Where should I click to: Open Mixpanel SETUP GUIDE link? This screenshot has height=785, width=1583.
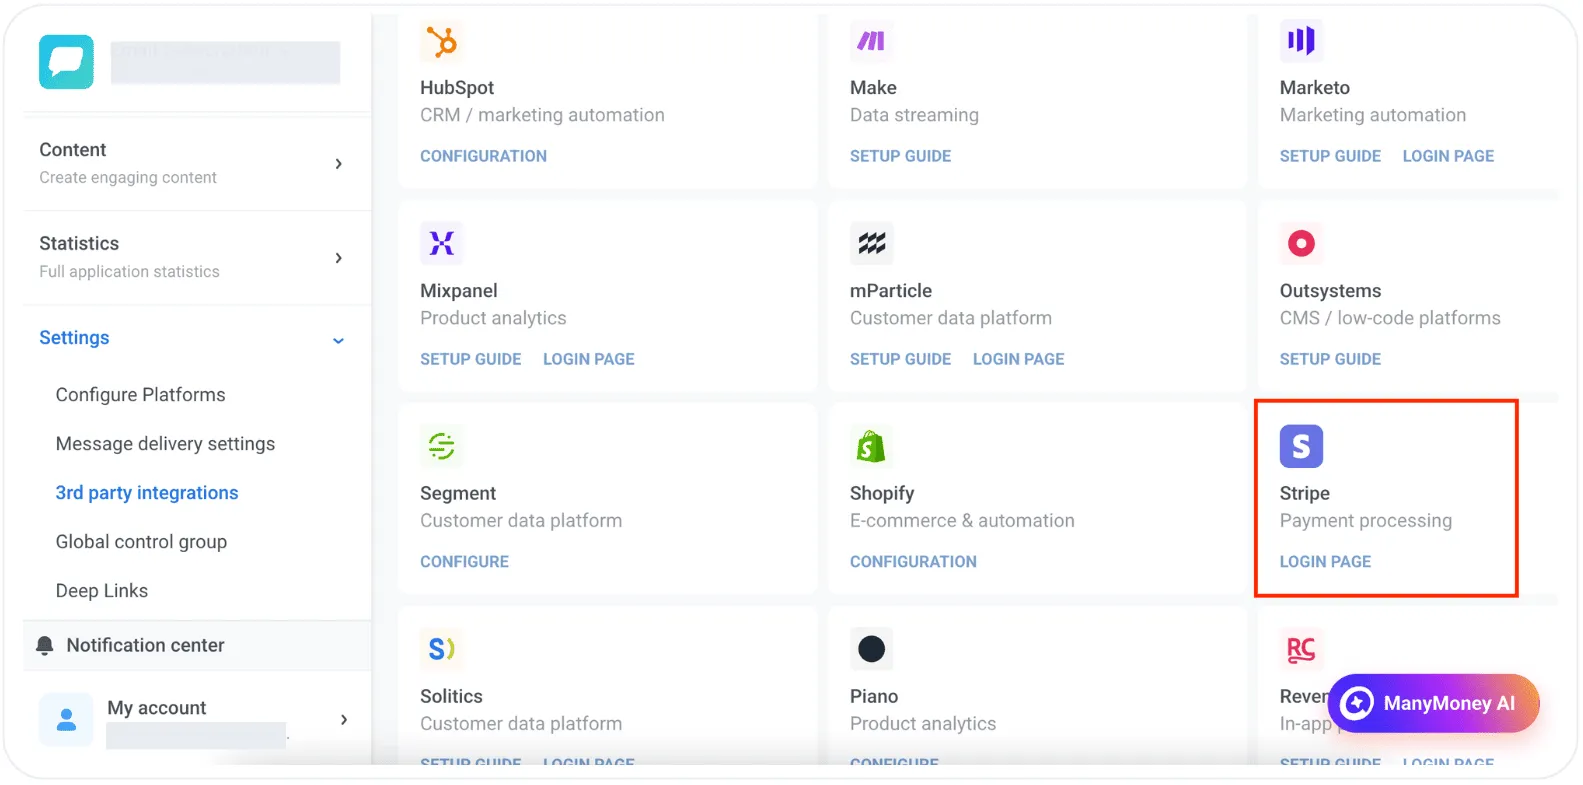pyautogui.click(x=470, y=359)
